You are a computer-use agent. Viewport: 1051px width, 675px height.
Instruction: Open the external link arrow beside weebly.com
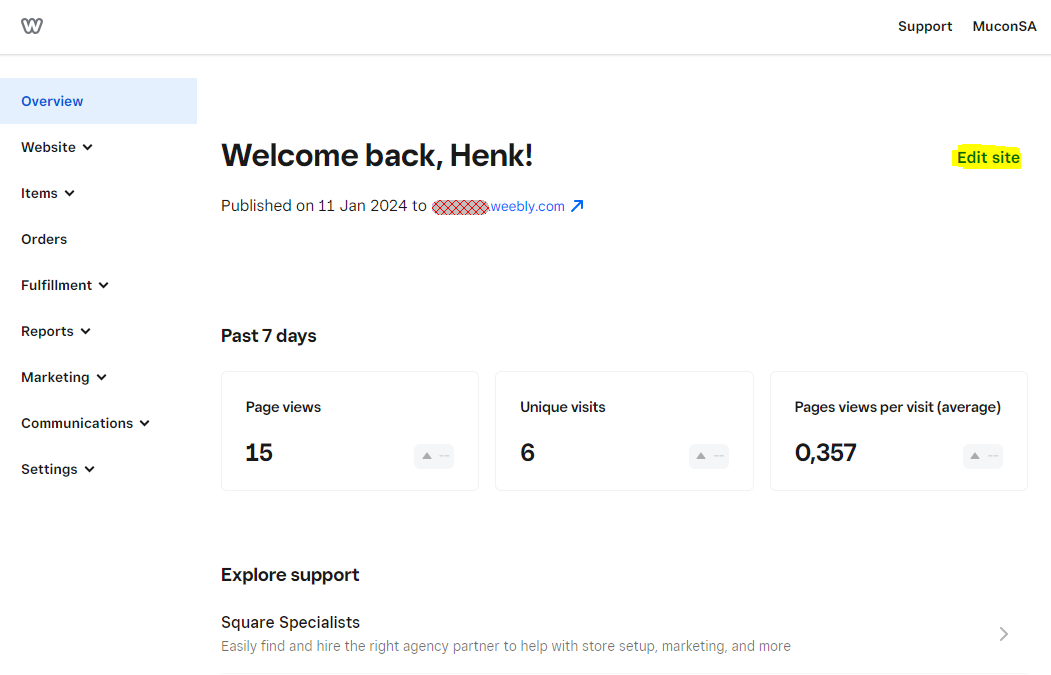(577, 206)
